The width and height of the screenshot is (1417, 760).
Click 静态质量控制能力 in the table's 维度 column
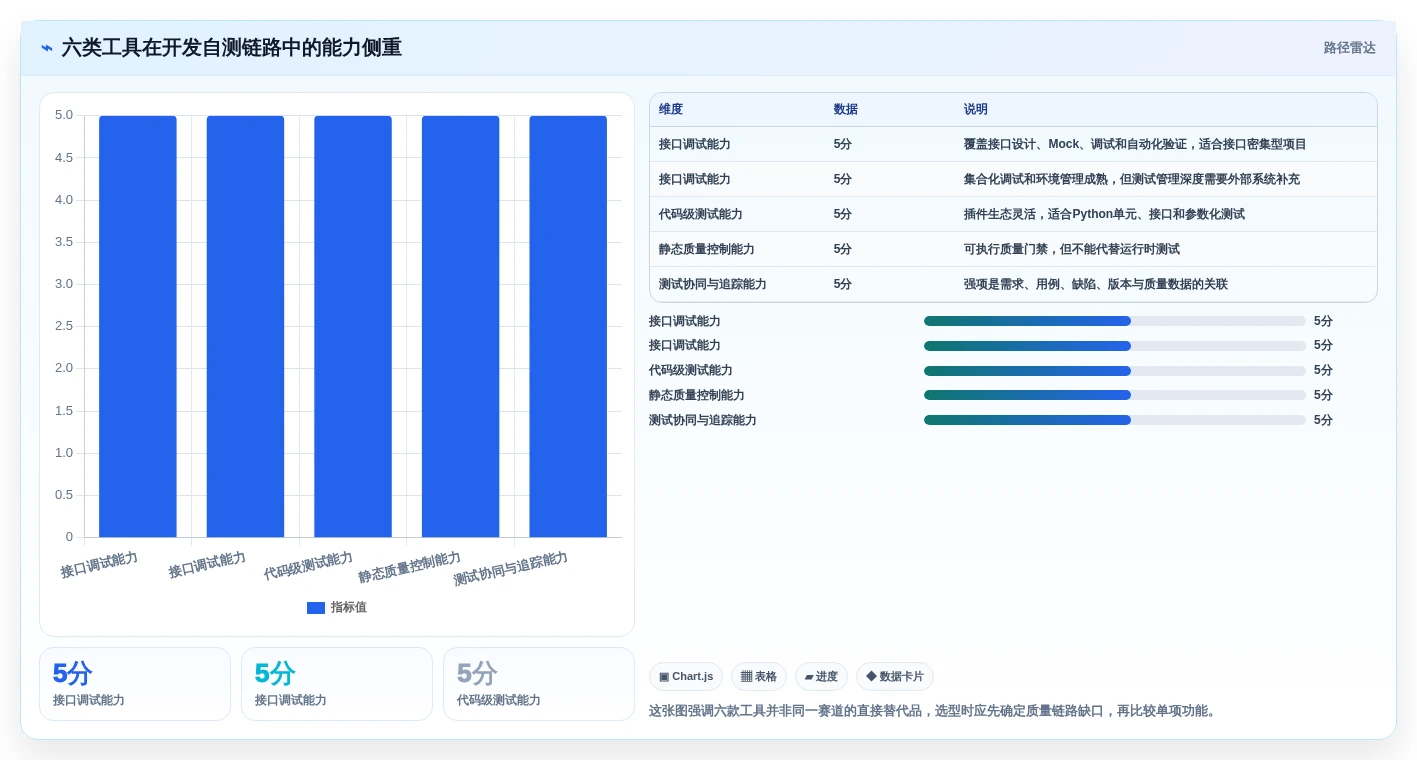[707, 250]
